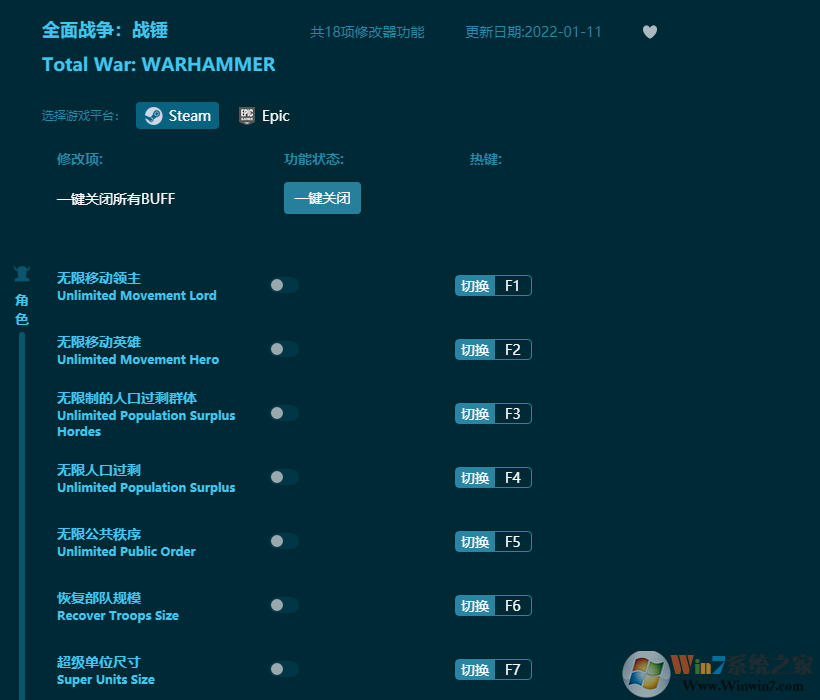Screen dimensions: 820x700
Task: Toggle the 无限人口过剩 switch
Action: click(x=284, y=477)
